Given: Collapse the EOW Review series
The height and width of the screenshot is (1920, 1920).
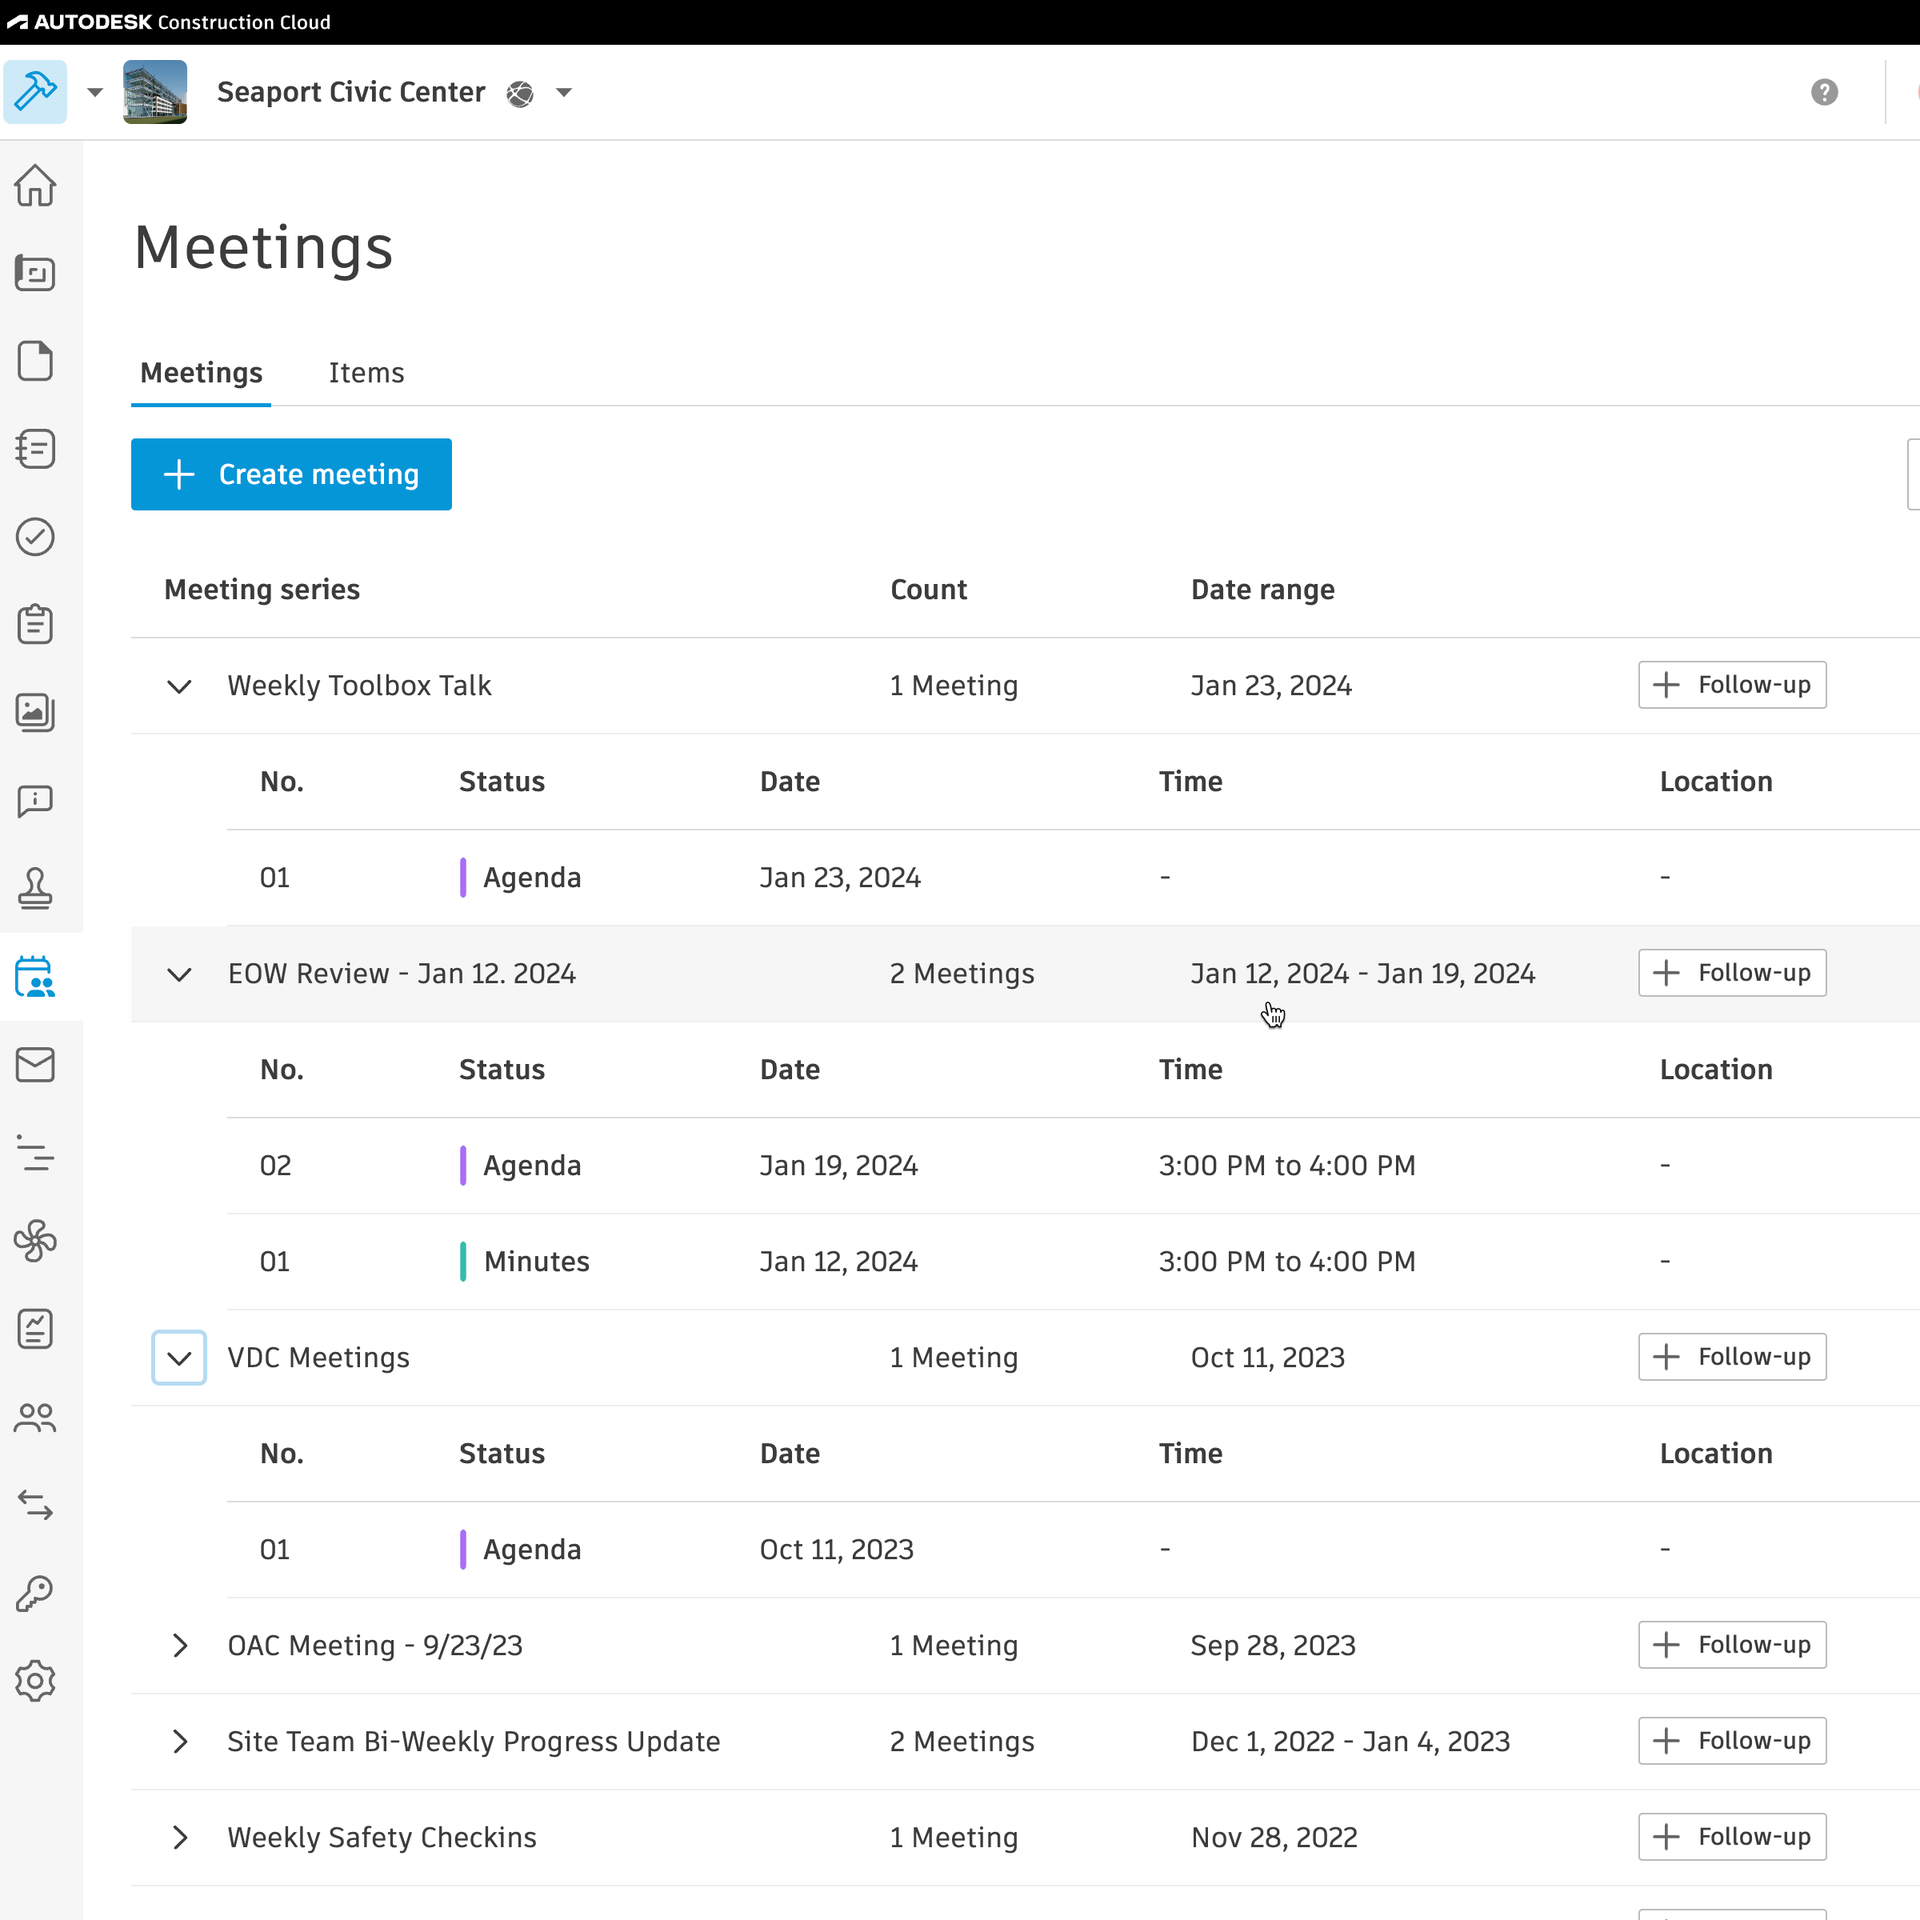Looking at the screenshot, I should coord(179,974).
